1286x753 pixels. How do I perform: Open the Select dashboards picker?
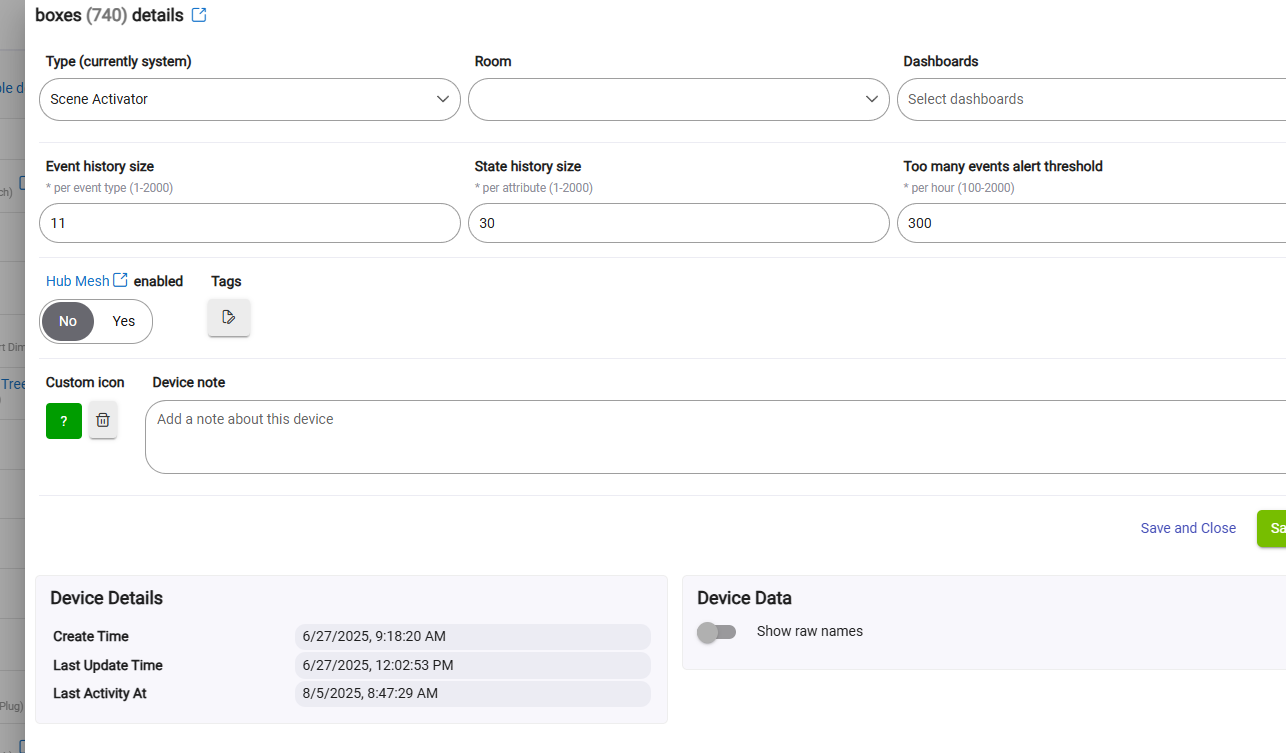coord(1090,99)
